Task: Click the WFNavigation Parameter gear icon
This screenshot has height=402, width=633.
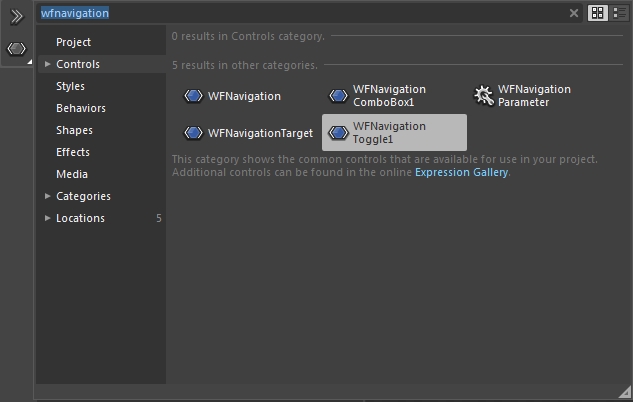Action: click(x=483, y=96)
